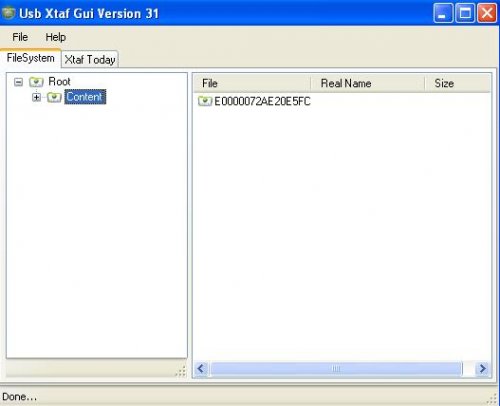Viewport: 500px width, 406px height.
Task: Close the Usb Xtaf Gui window
Action: pyautogui.click(x=487, y=13)
